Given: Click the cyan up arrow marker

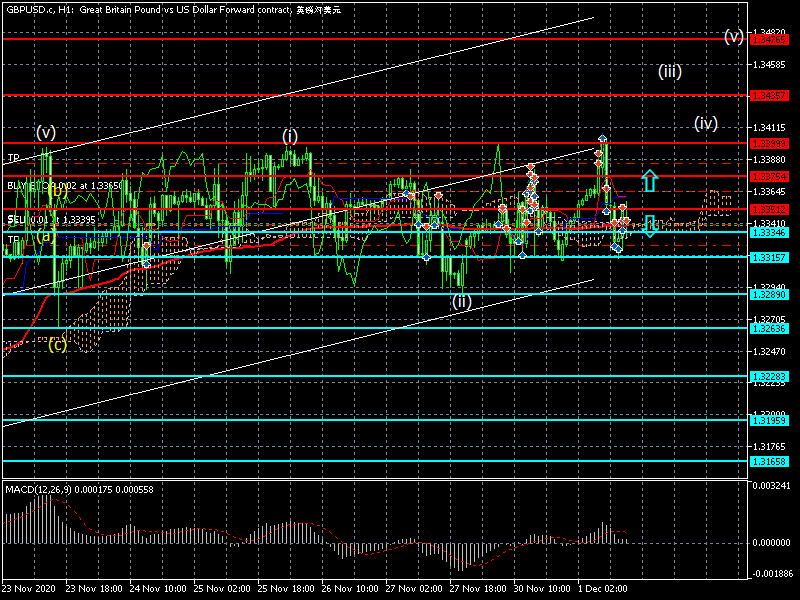Looking at the screenshot, I should 650,180.
